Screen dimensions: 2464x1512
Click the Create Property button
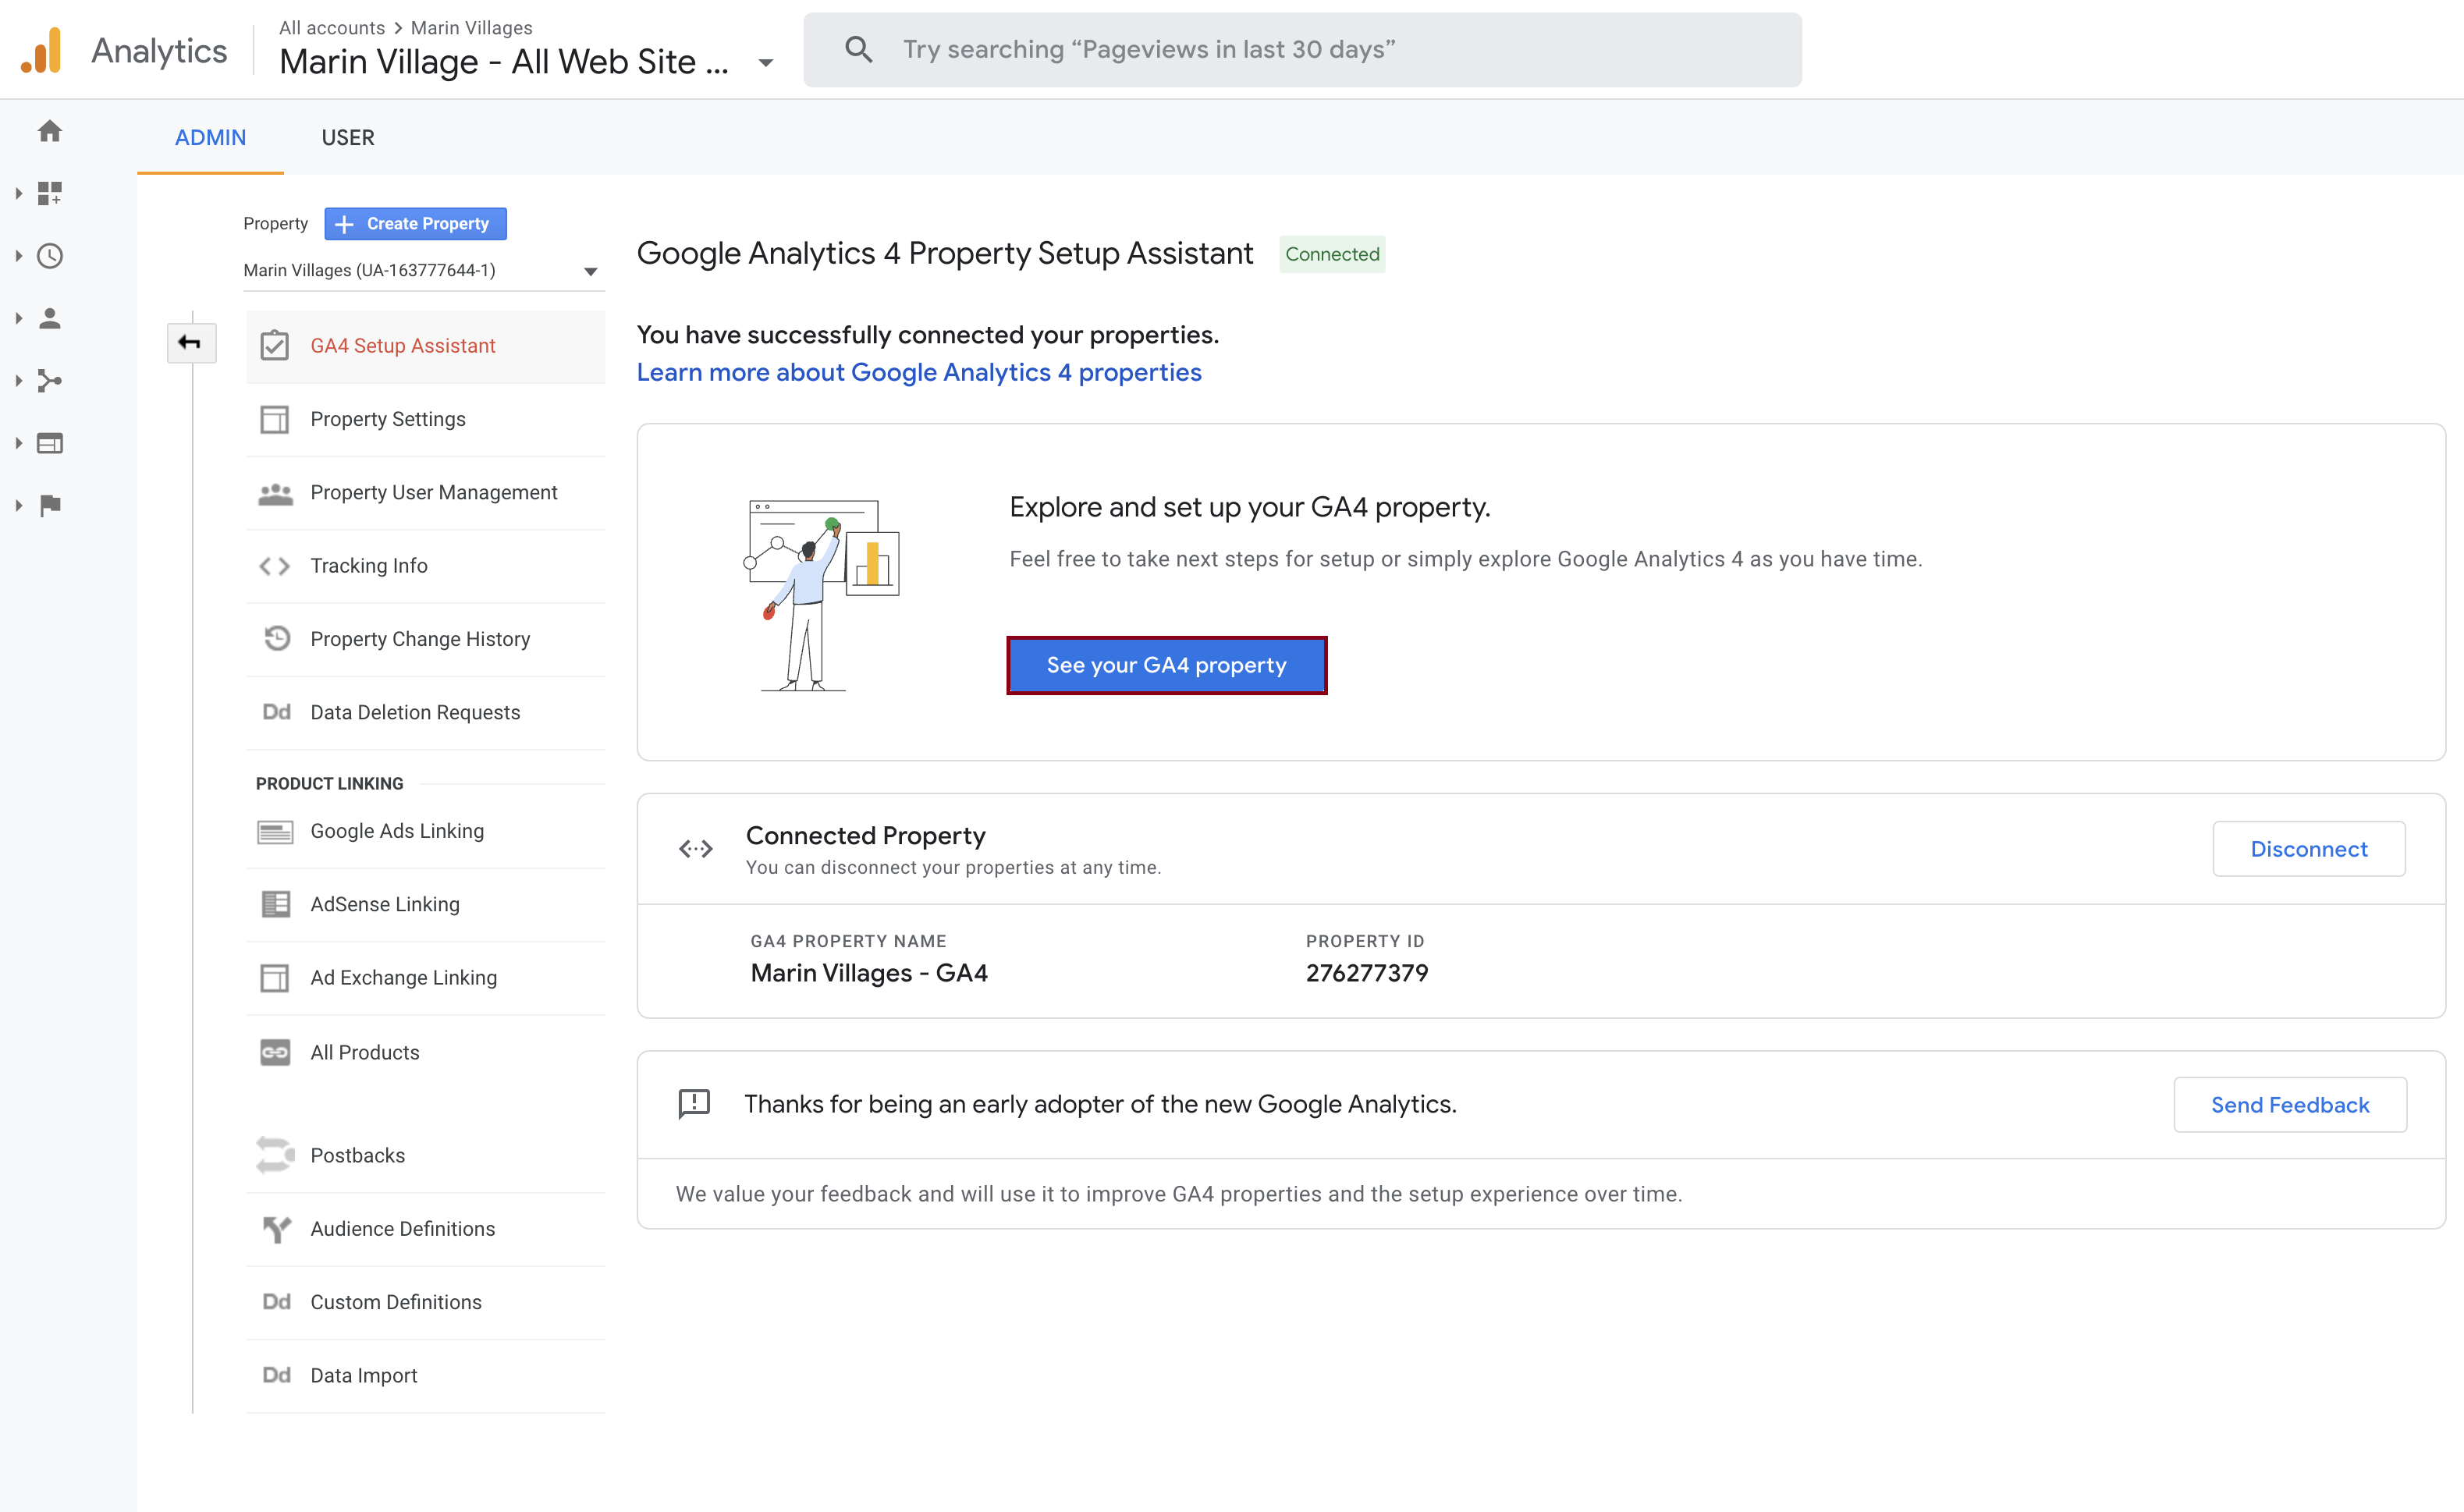coord(415,224)
